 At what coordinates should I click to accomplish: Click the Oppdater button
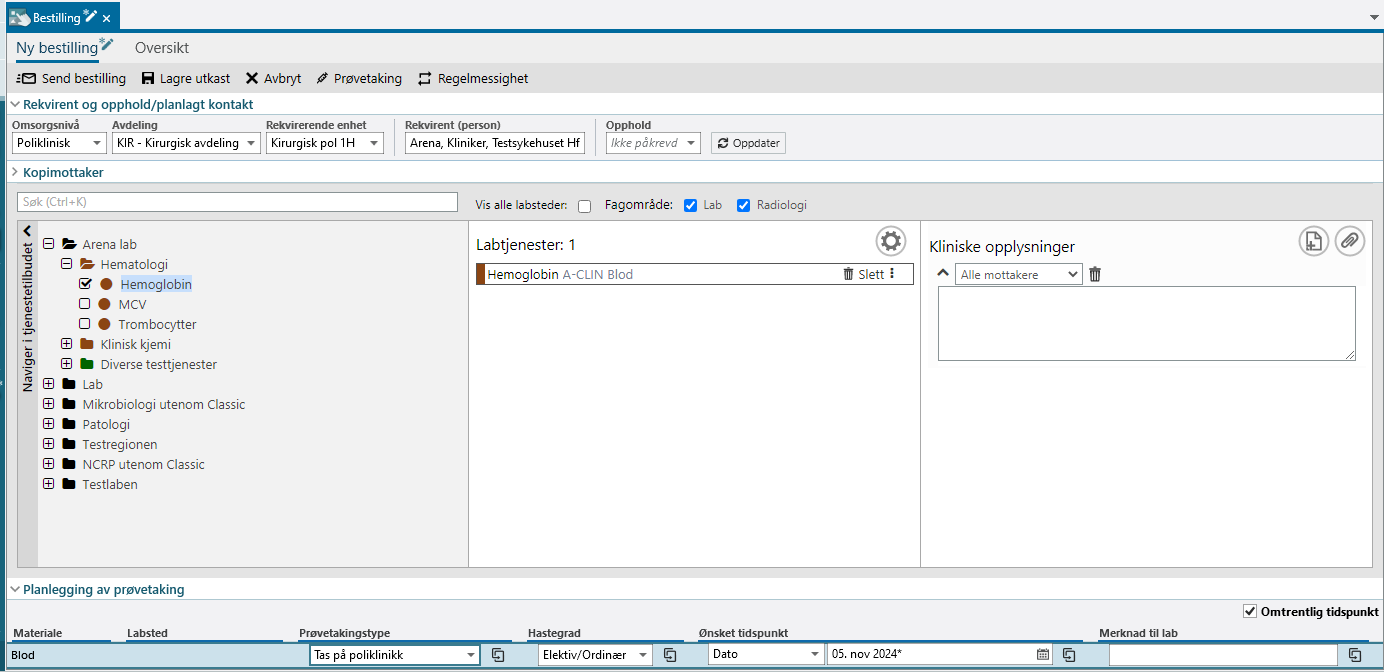(748, 143)
